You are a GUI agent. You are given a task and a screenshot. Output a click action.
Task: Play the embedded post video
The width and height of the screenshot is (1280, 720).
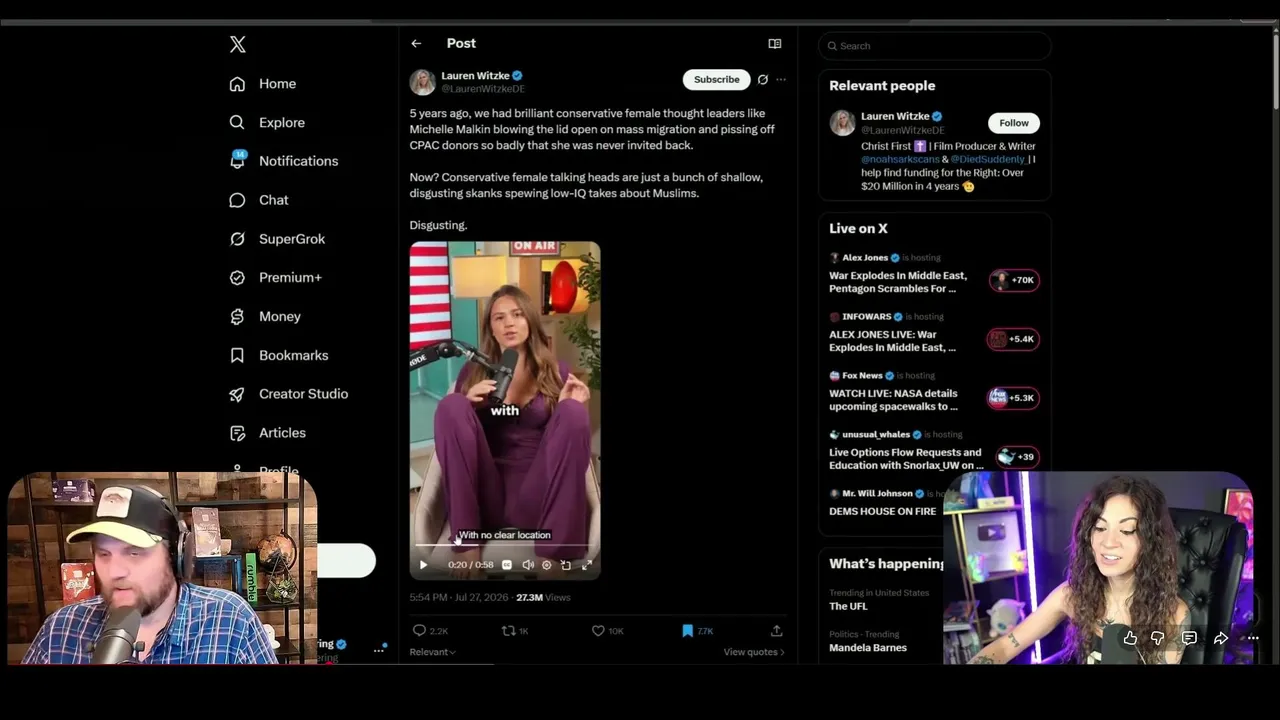tap(423, 565)
